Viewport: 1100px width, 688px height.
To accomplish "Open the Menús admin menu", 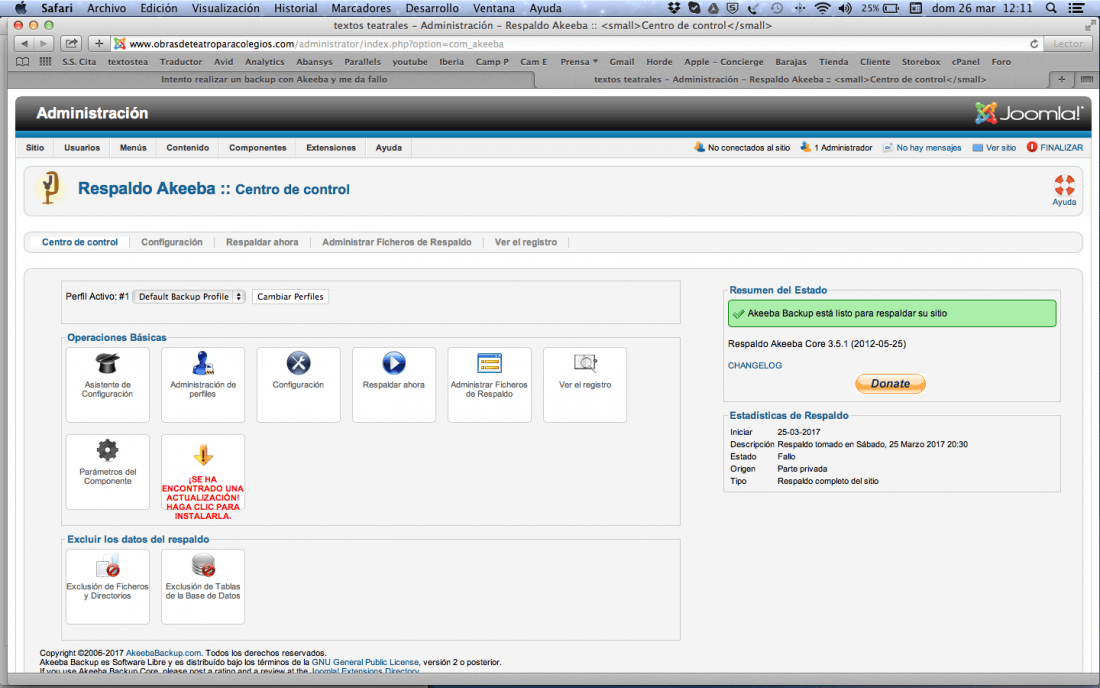I will pyautogui.click(x=133, y=148).
